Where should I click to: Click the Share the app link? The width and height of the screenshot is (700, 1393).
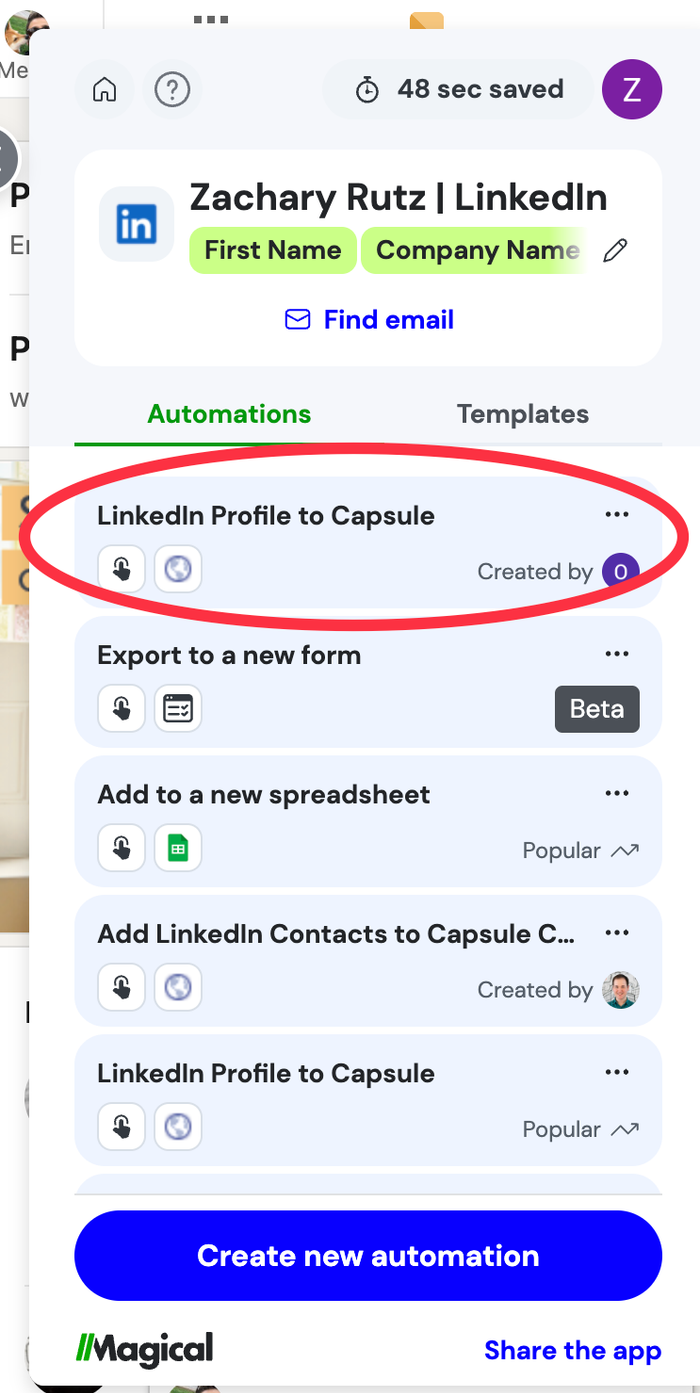pyautogui.click(x=572, y=1350)
